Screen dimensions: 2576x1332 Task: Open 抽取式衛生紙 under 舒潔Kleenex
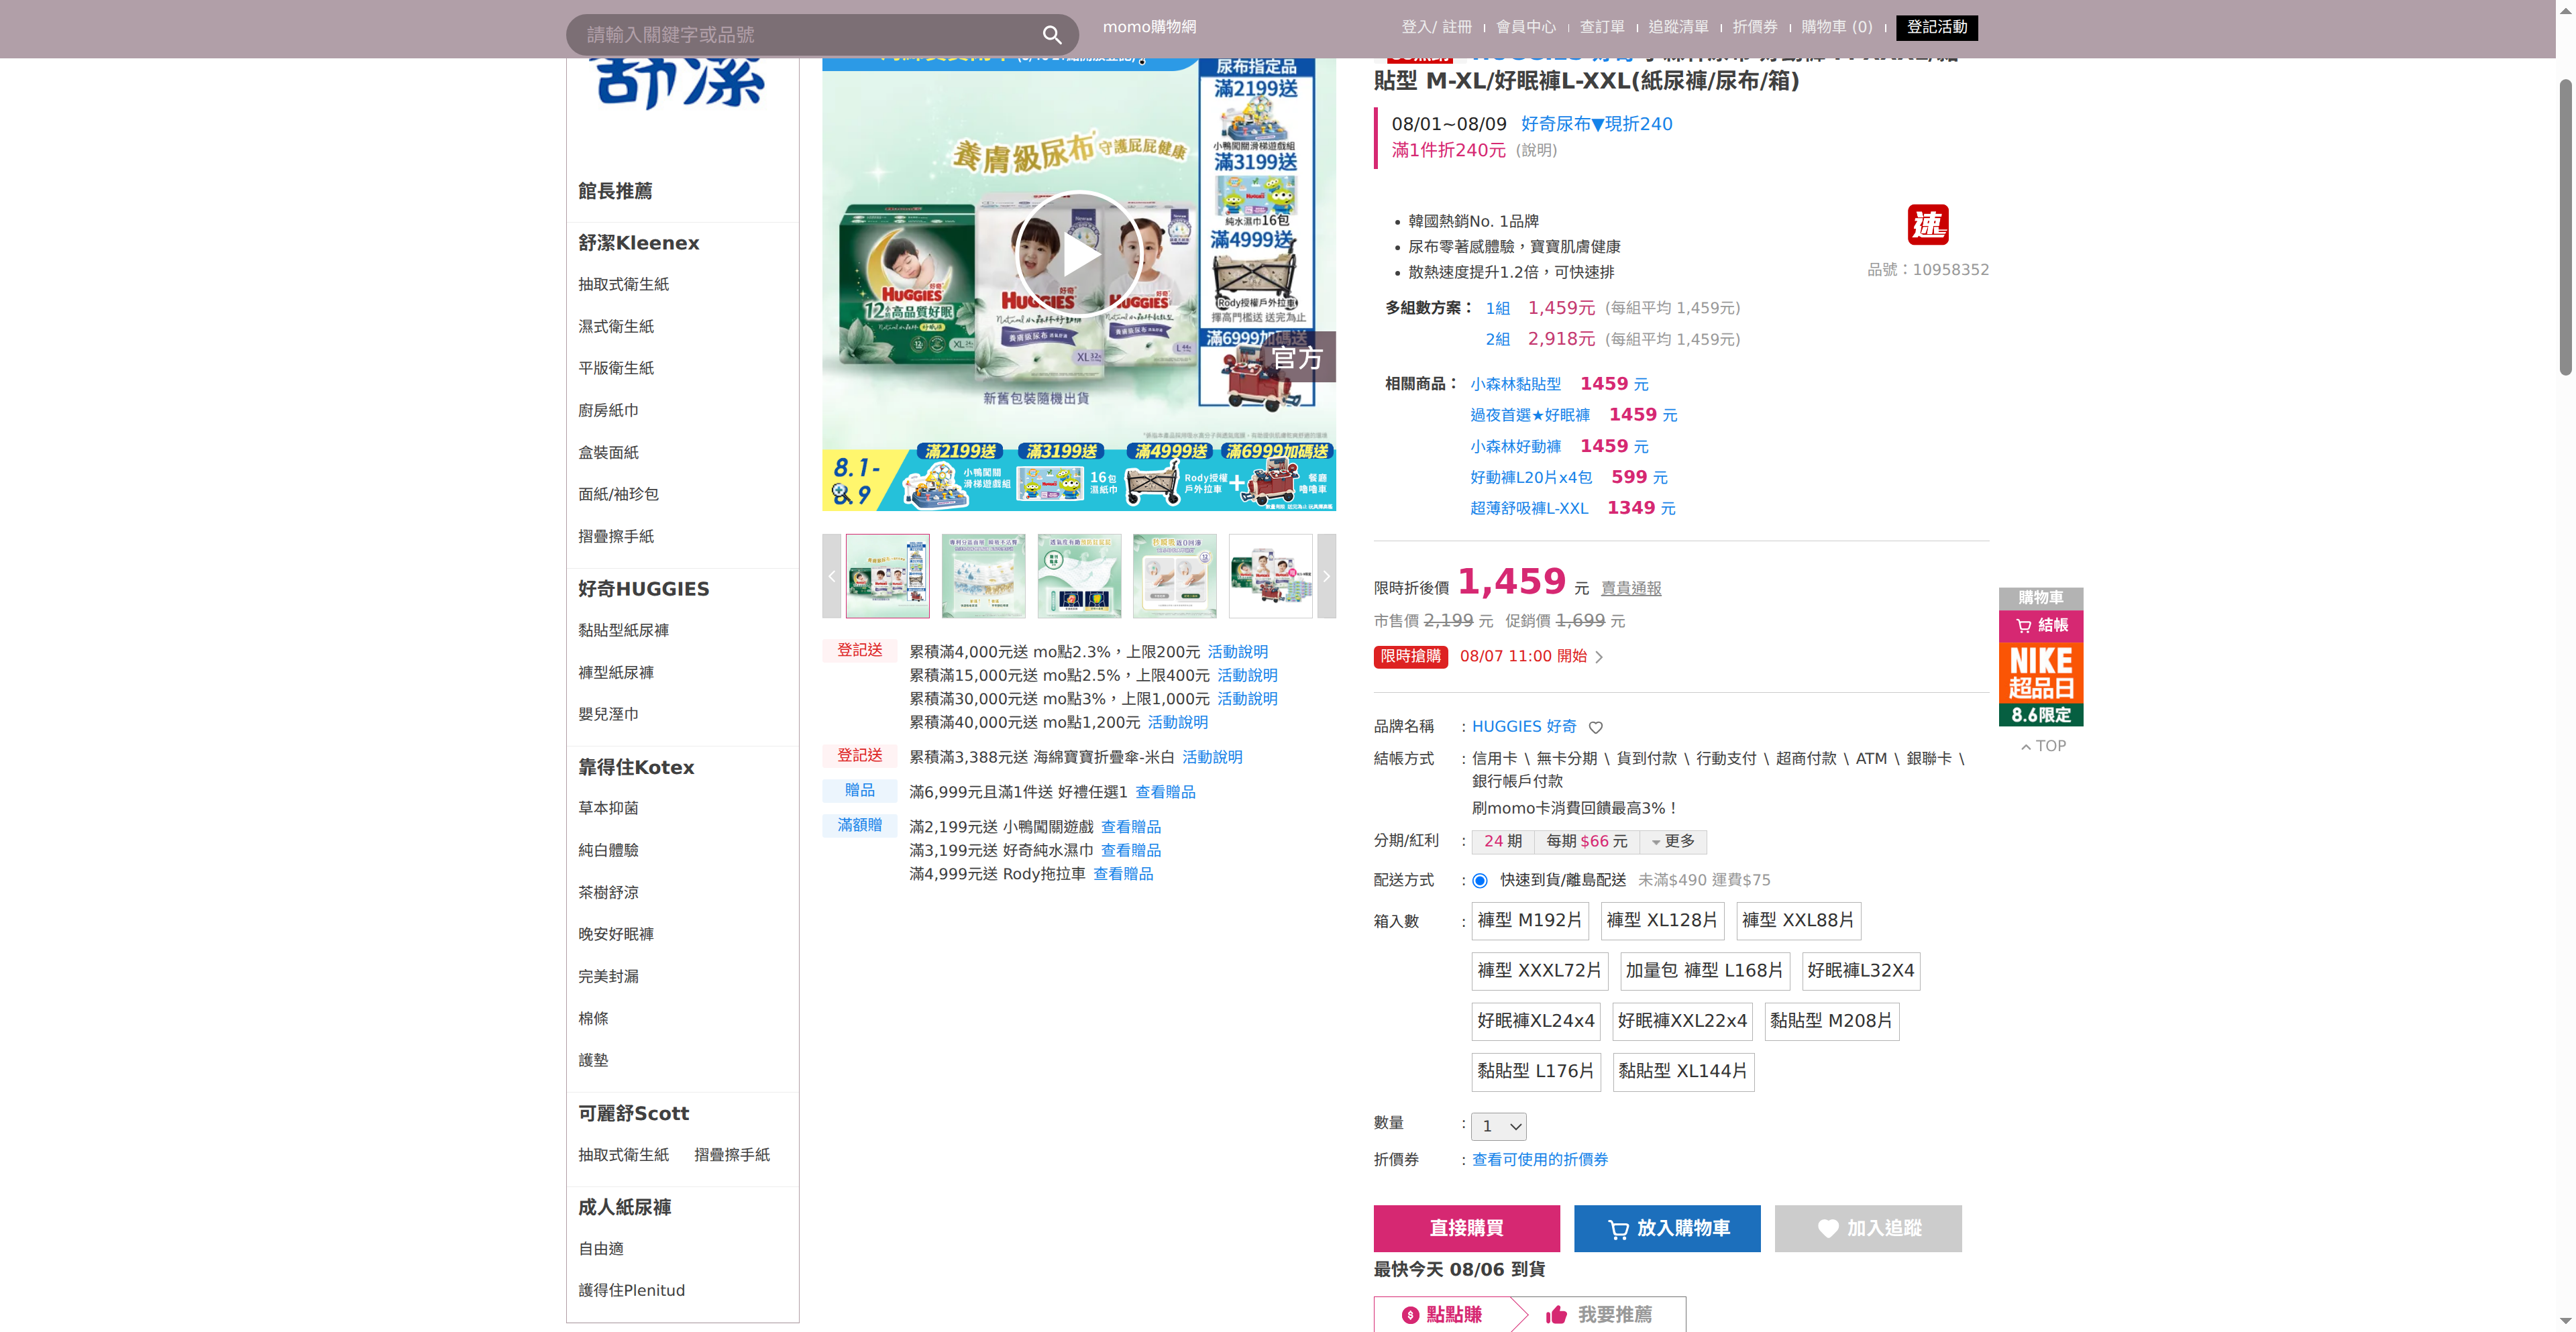623,285
